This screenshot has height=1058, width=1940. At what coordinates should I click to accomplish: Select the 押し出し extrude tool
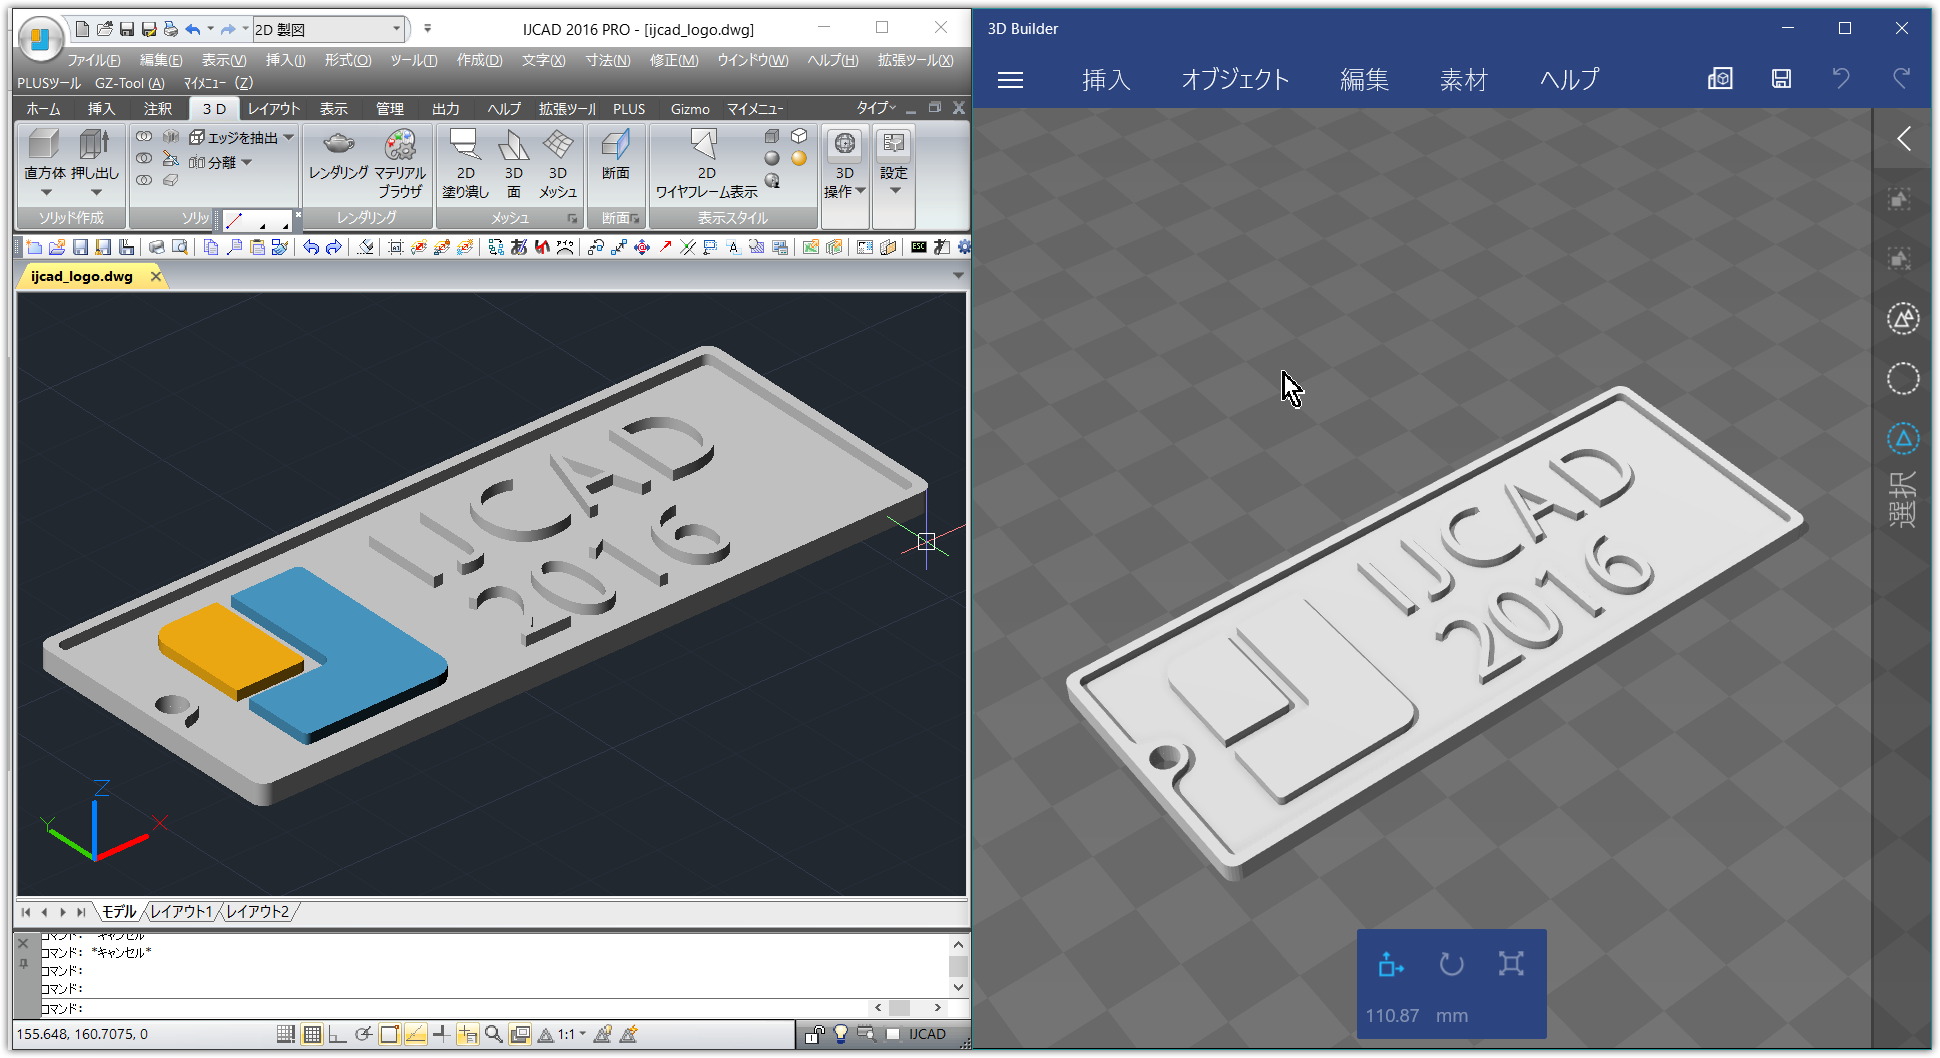click(x=95, y=155)
